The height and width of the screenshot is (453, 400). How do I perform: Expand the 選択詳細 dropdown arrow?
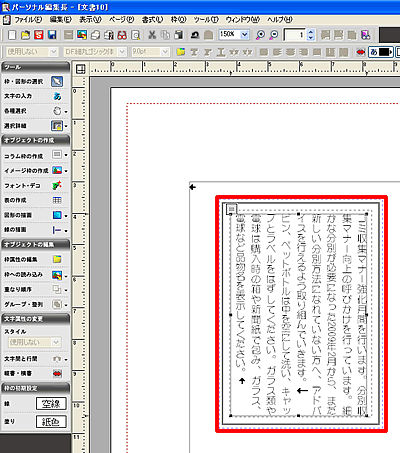(66, 126)
